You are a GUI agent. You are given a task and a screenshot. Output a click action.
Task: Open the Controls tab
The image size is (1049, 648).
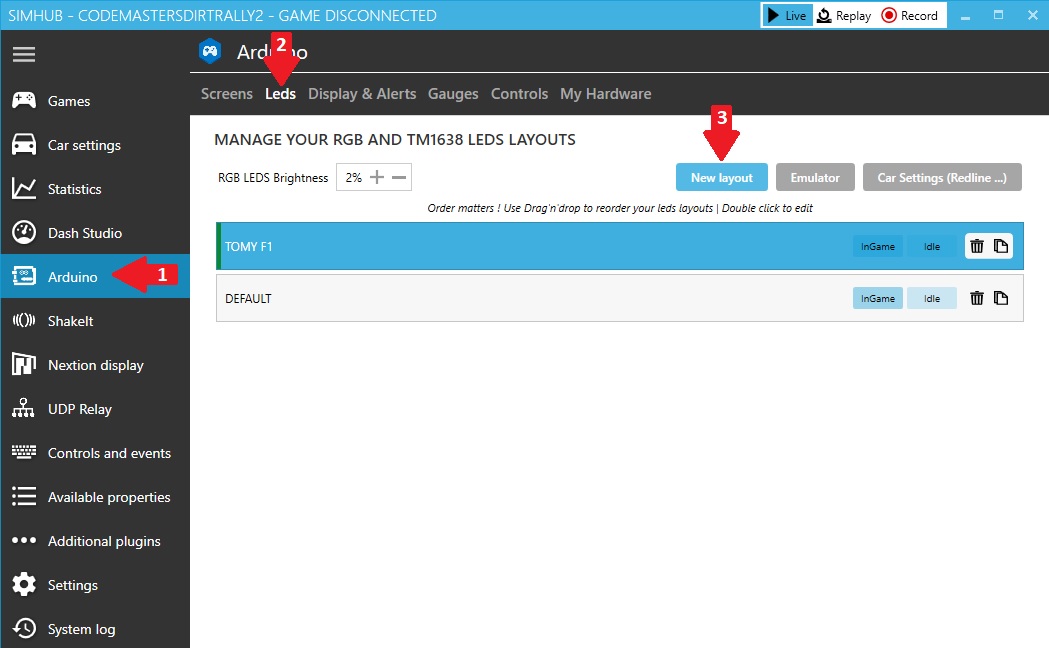[x=519, y=94]
